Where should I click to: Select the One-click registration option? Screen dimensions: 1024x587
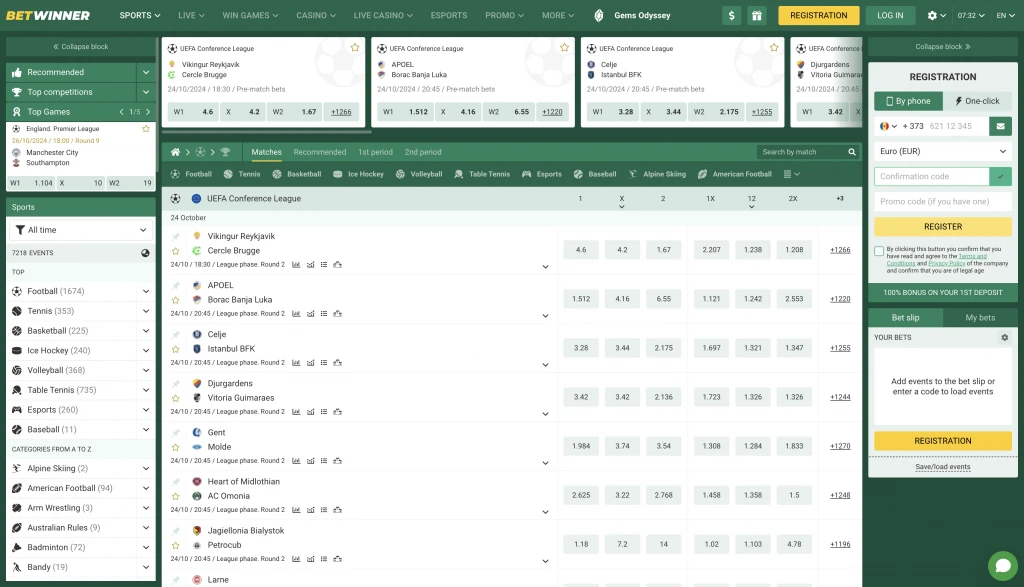pyautogui.click(x=977, y=101)
